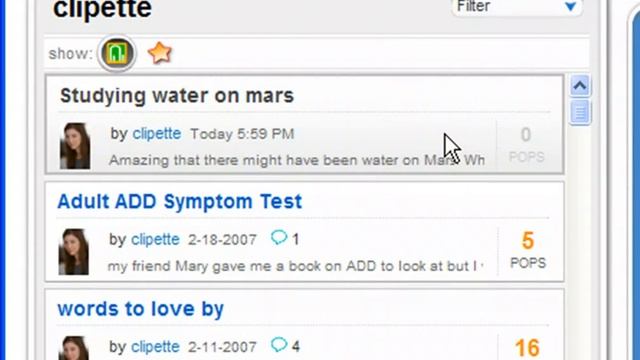Open the words to love by clip

coord(140,309)
